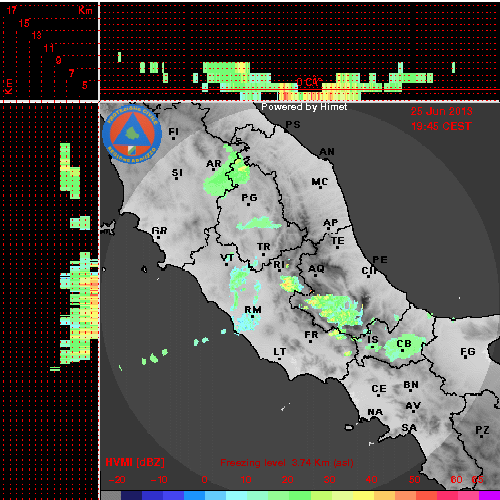This screenshot has width=500, height=500.
Task: Click the 17 Km altitude axis label
Action: tap(12, 10)
